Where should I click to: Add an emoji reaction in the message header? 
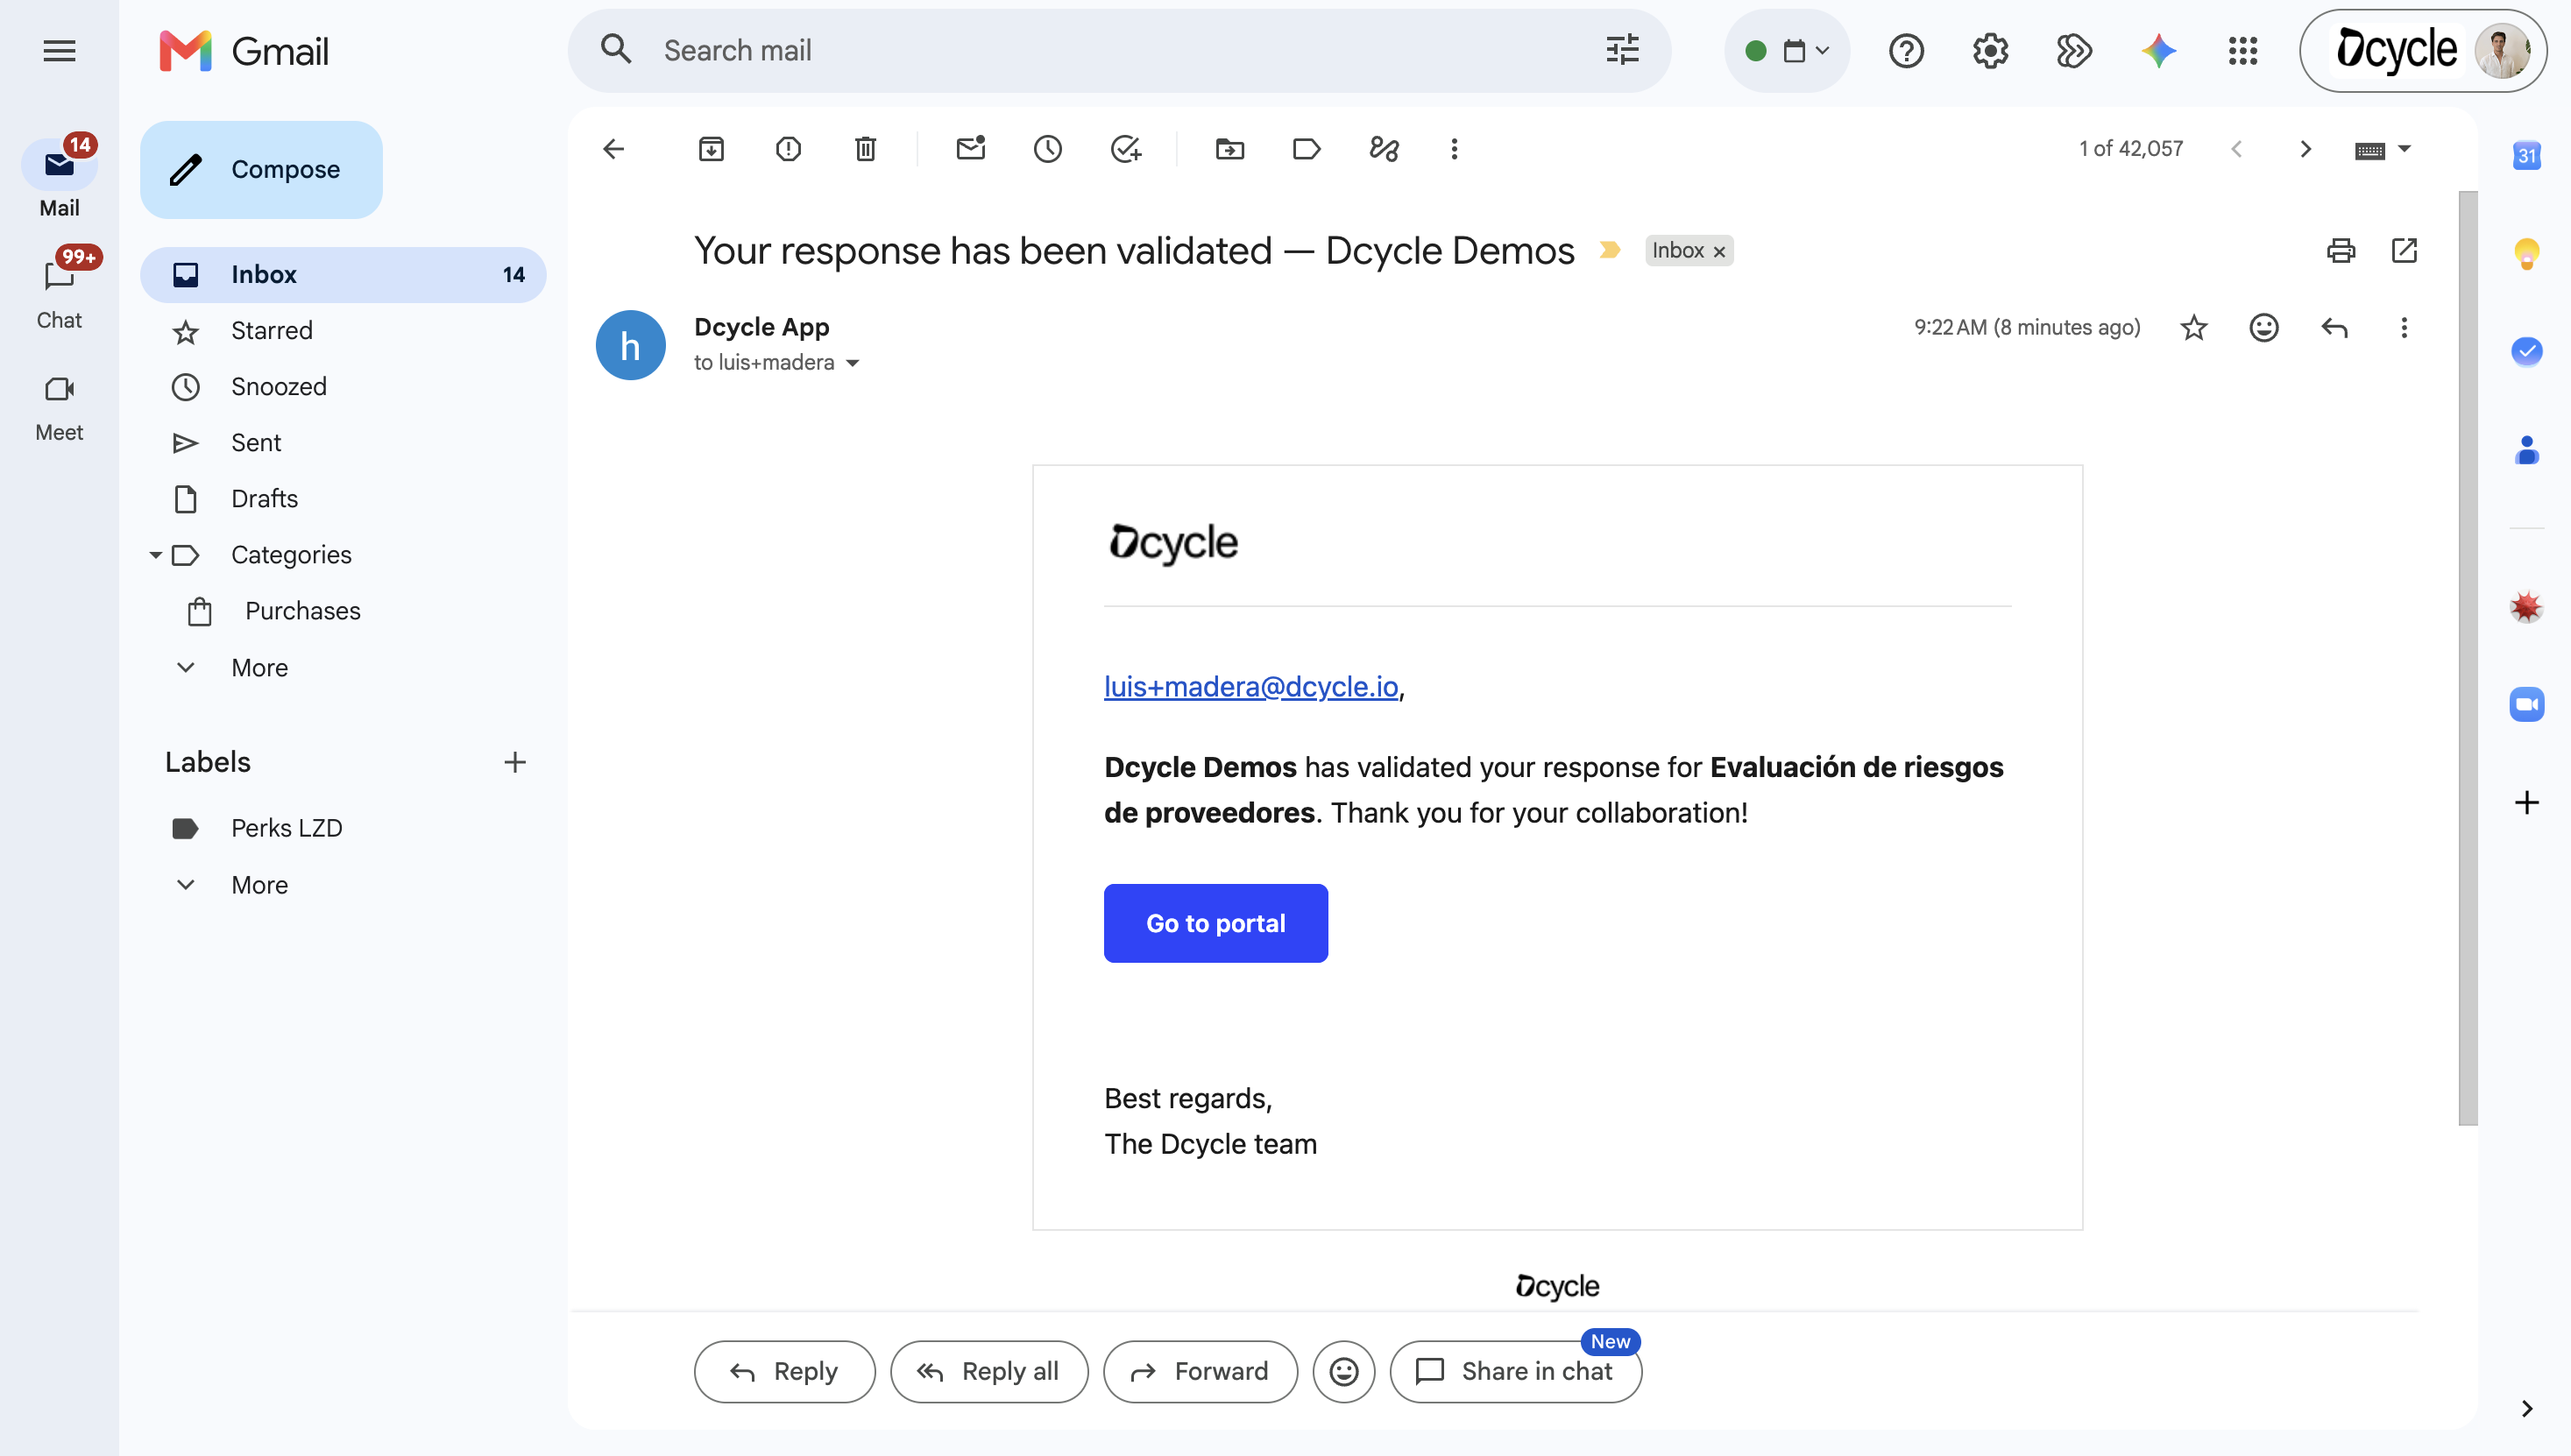coord(2263,328)
